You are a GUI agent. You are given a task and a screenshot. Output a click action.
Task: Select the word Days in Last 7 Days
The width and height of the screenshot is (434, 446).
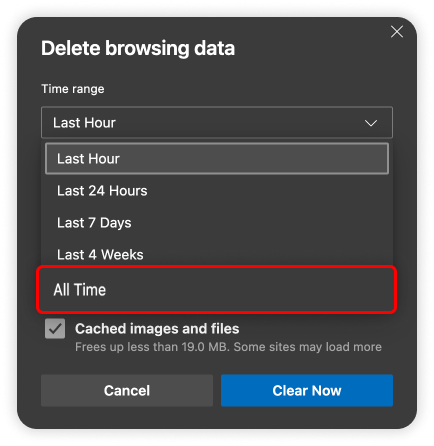click(x=115, y=223)
